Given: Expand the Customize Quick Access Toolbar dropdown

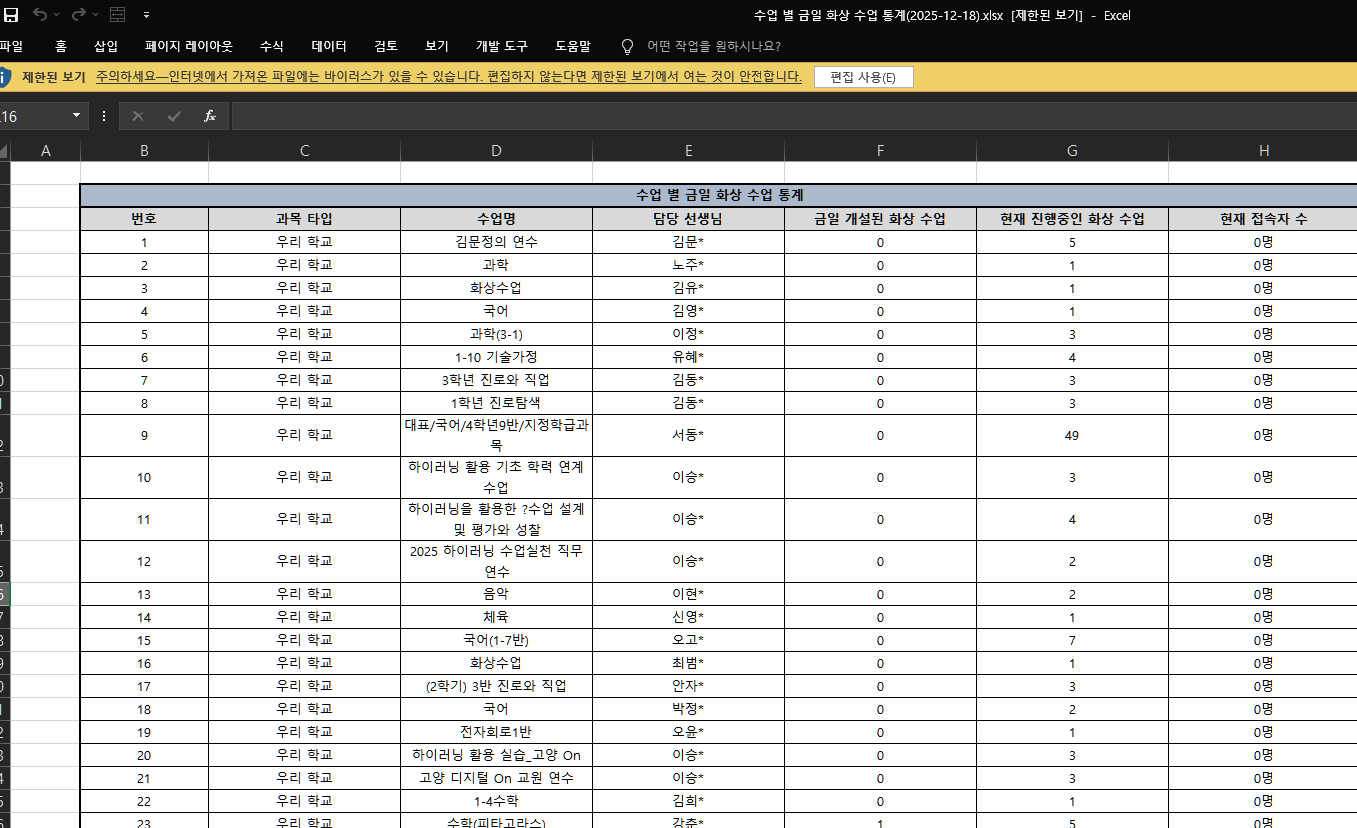Looking at the screenshot, I should pyautogui.click(x=147, y=15).
